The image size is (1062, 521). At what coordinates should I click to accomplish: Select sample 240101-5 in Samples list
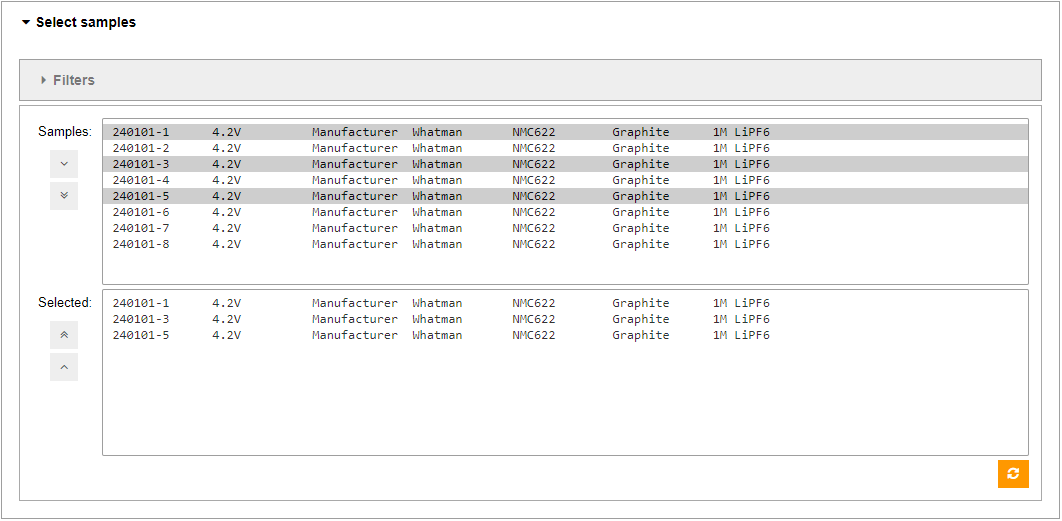[x=565, y=196]
